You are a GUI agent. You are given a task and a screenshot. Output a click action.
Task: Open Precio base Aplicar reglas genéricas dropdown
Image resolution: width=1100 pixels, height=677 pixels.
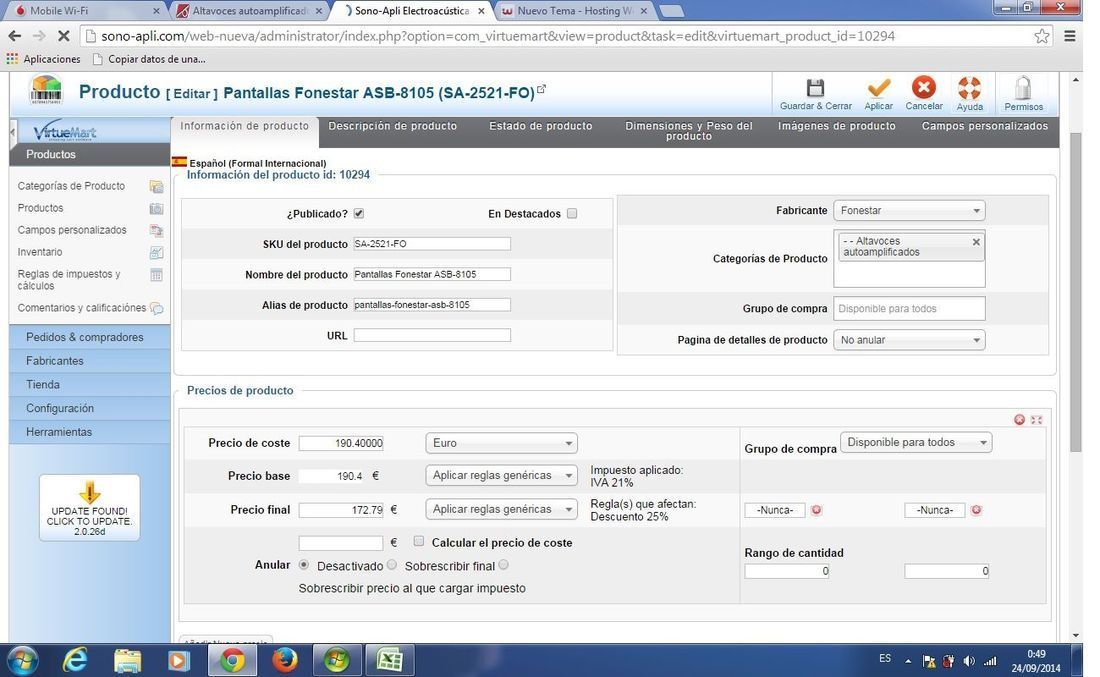click(x=502, y=475)
